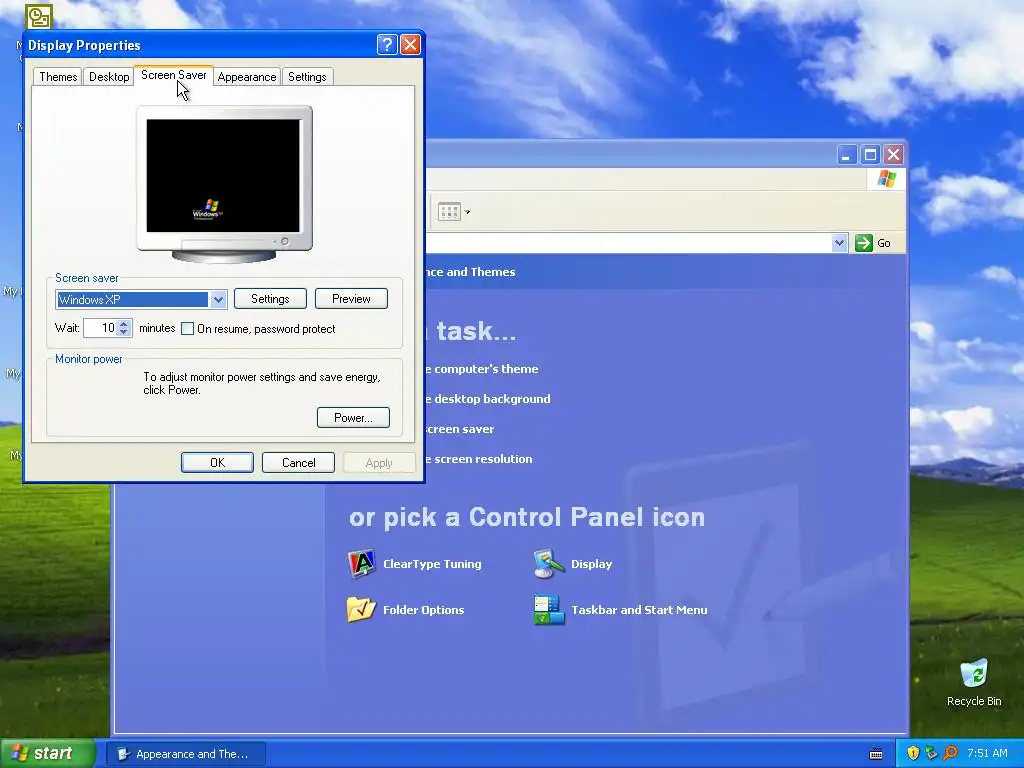Click the Start button

[x=48, y=753]
